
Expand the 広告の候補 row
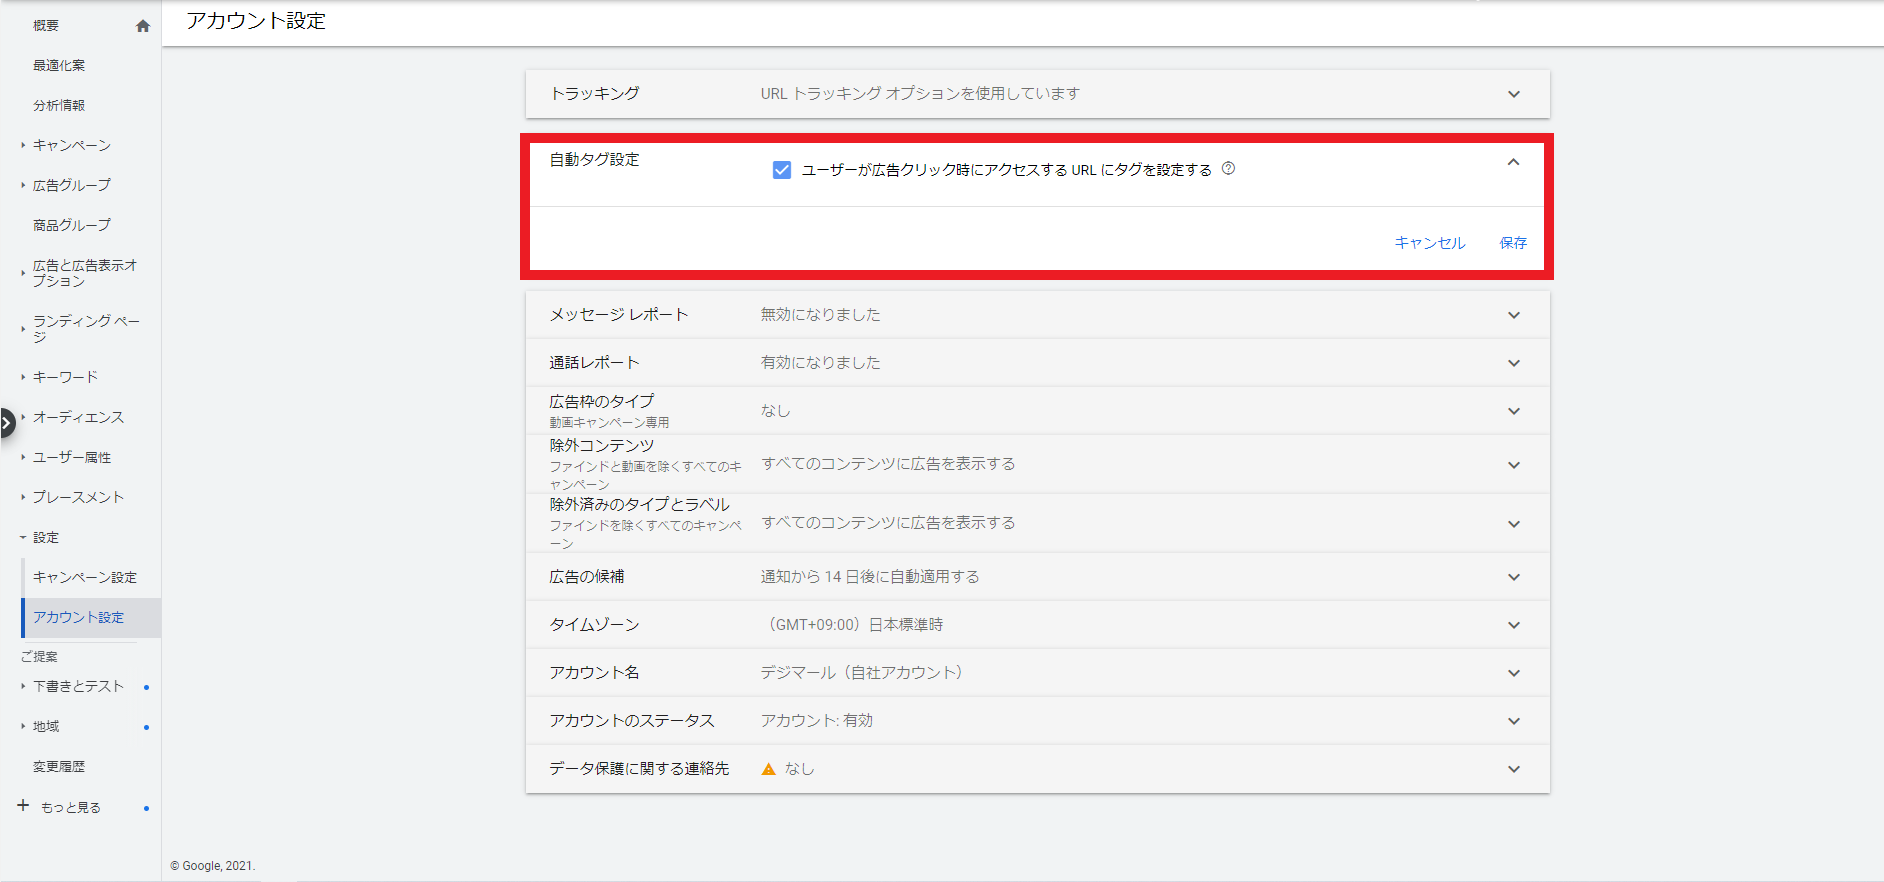1038,577
